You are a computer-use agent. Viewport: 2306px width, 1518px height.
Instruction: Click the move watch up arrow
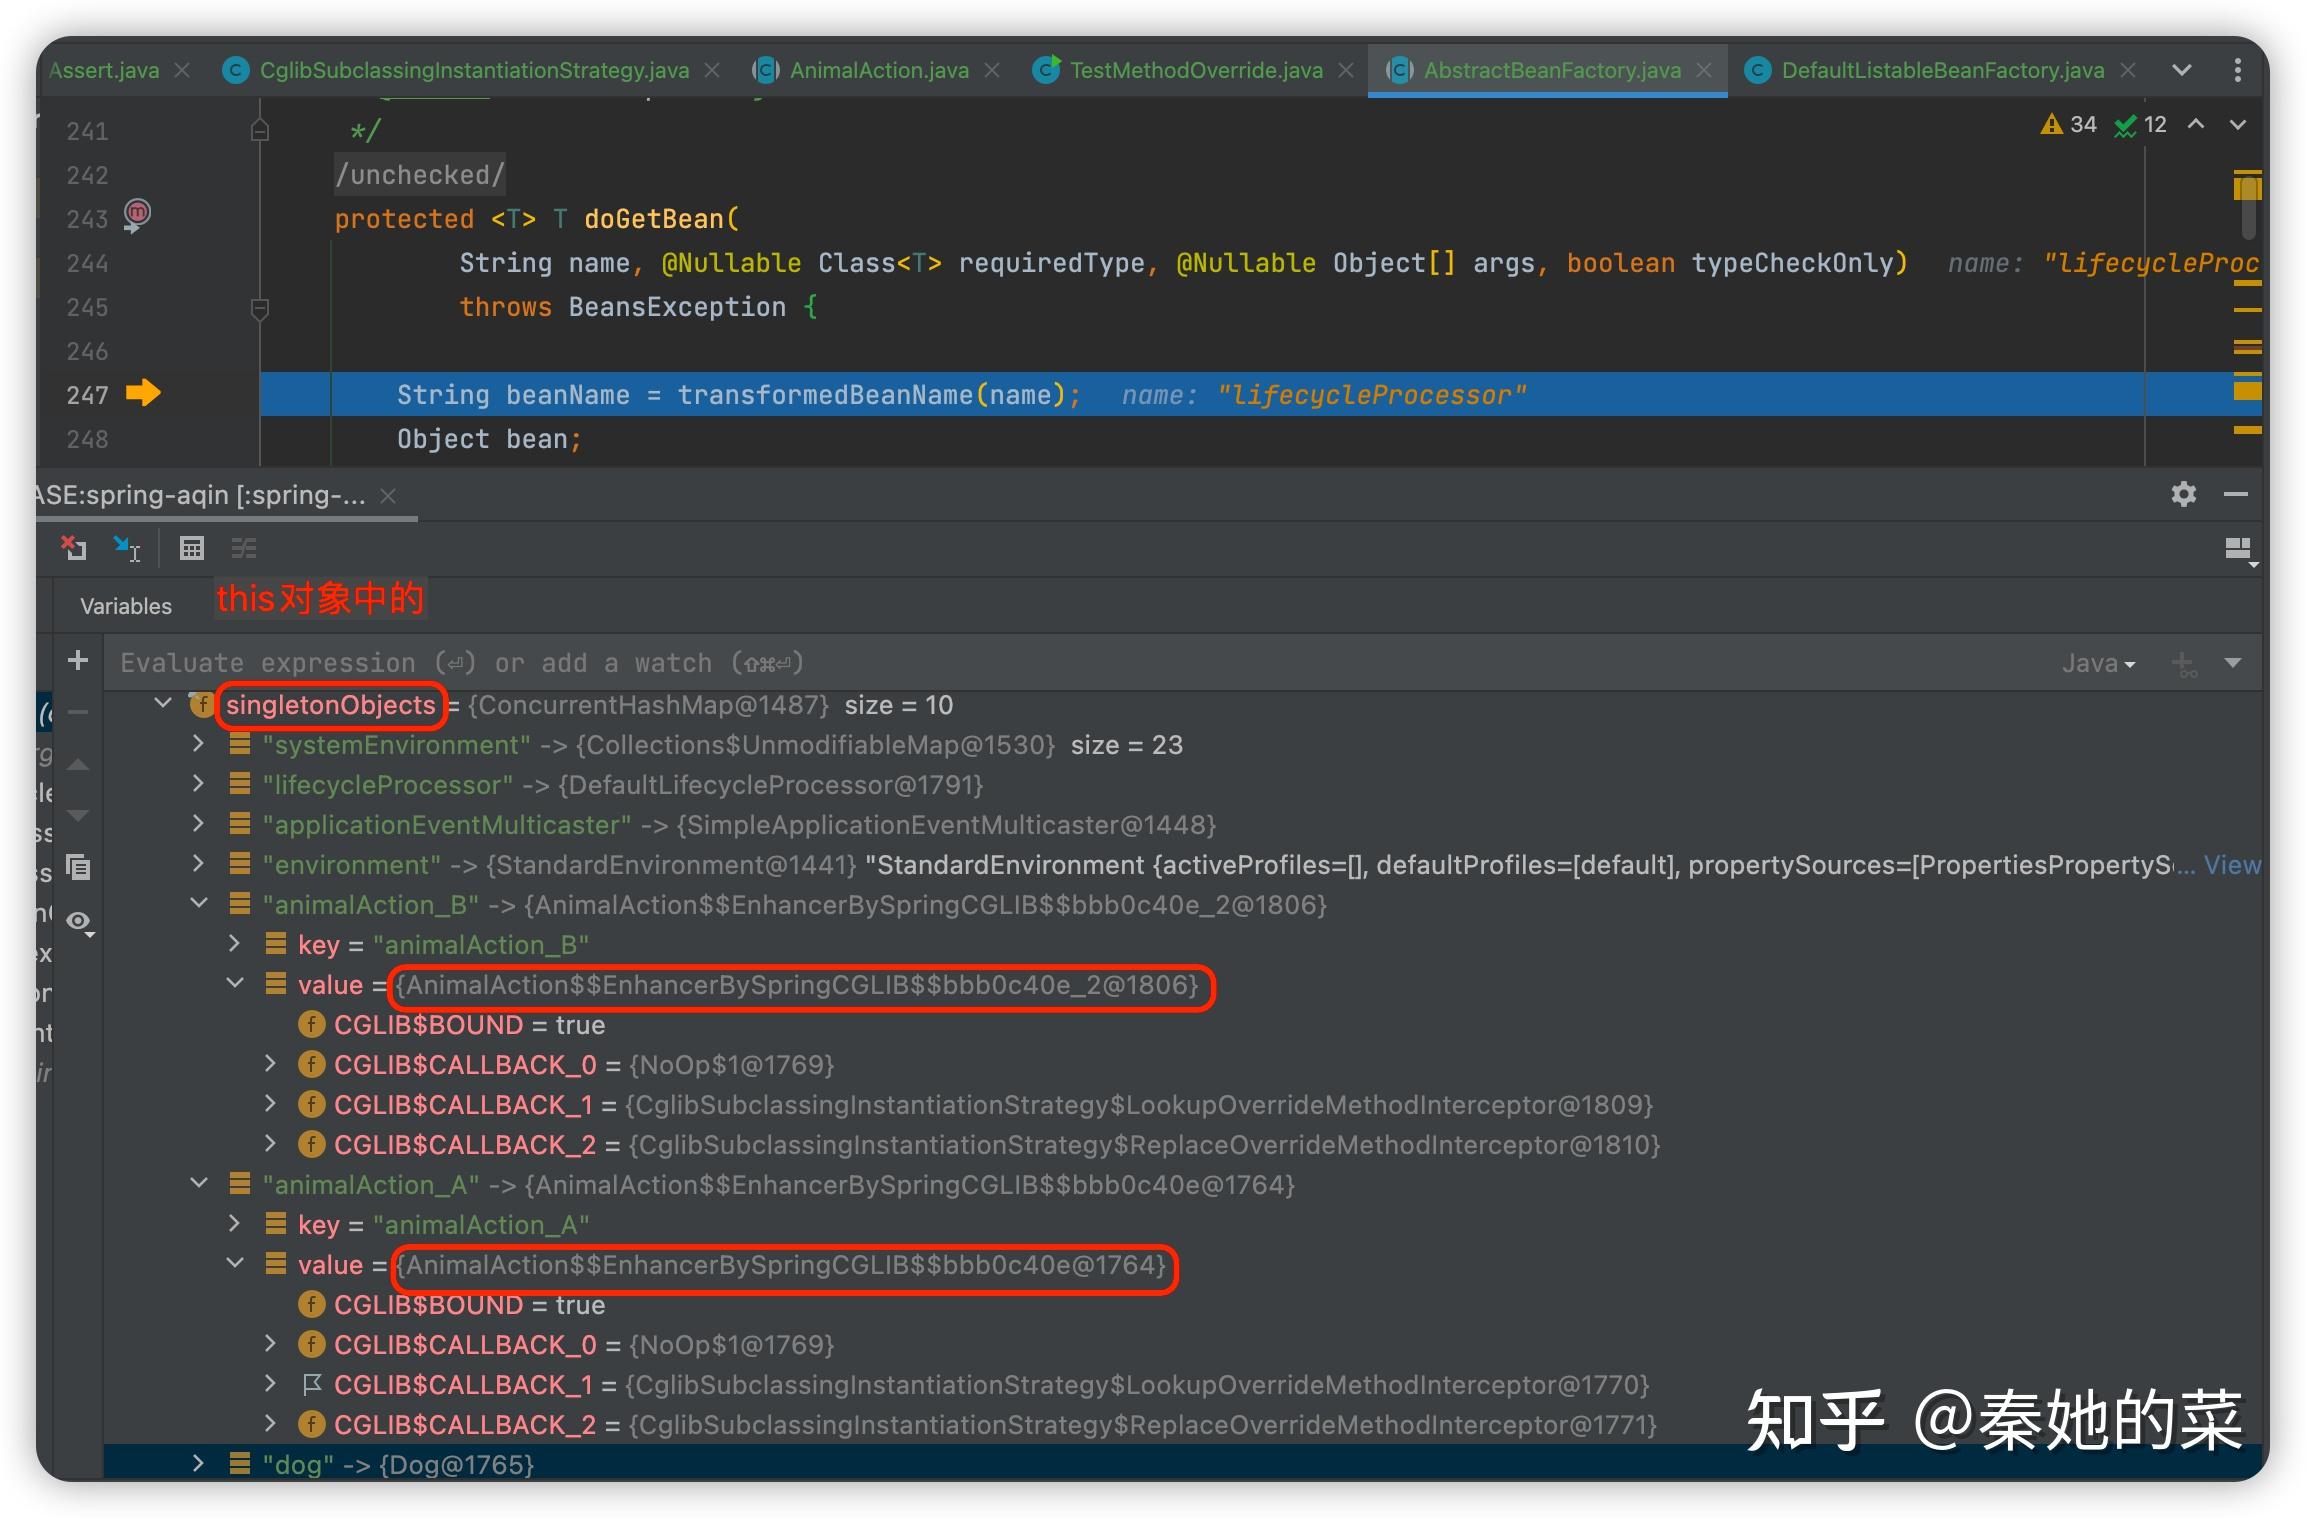pyautogui.click(x=79, y=765)
